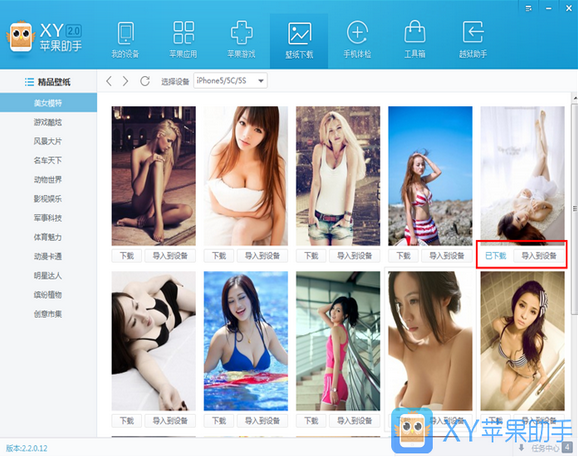
Task: Open 我的设备 device icon
Action: click(125, 40)
